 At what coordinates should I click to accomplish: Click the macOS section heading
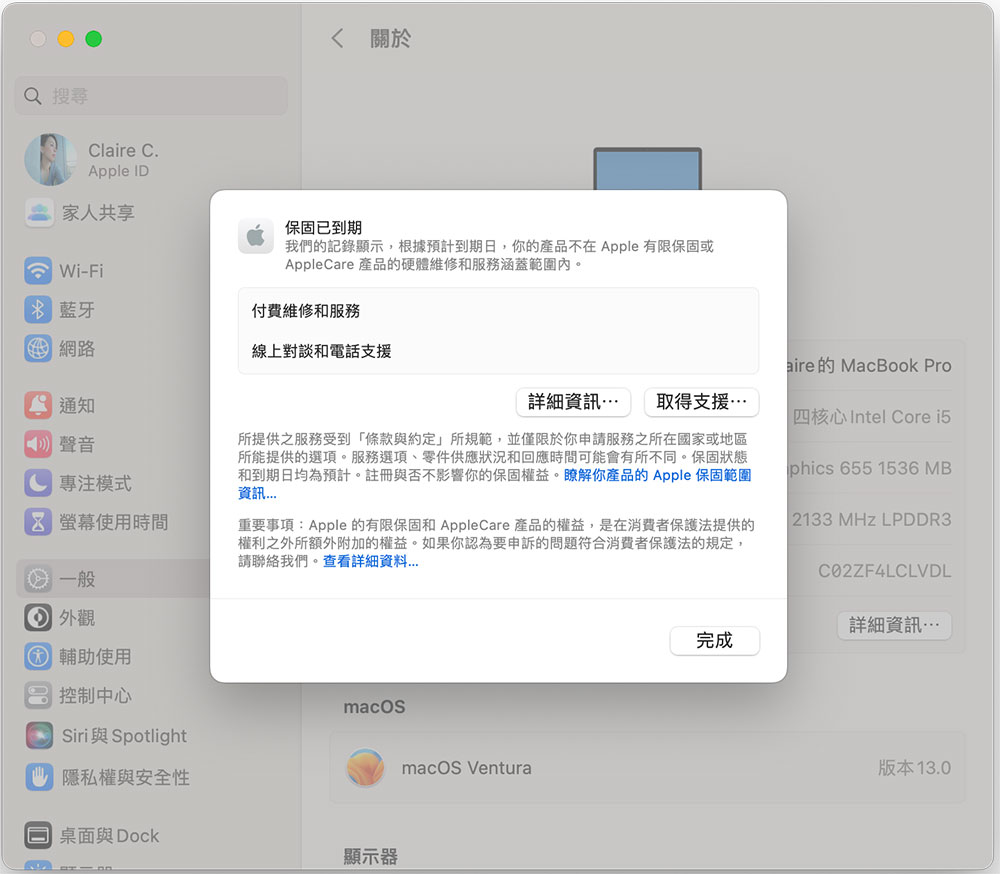pos(374,707)
